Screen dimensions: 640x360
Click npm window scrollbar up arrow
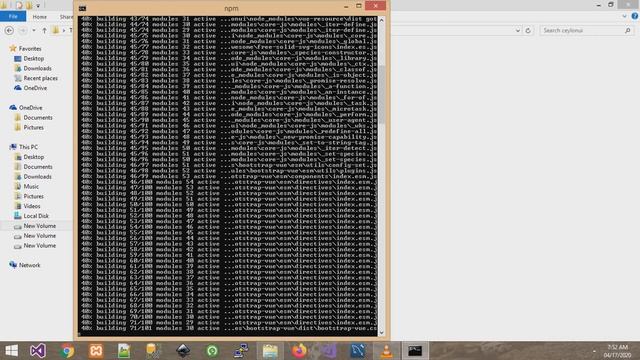(x=382, y=20)
